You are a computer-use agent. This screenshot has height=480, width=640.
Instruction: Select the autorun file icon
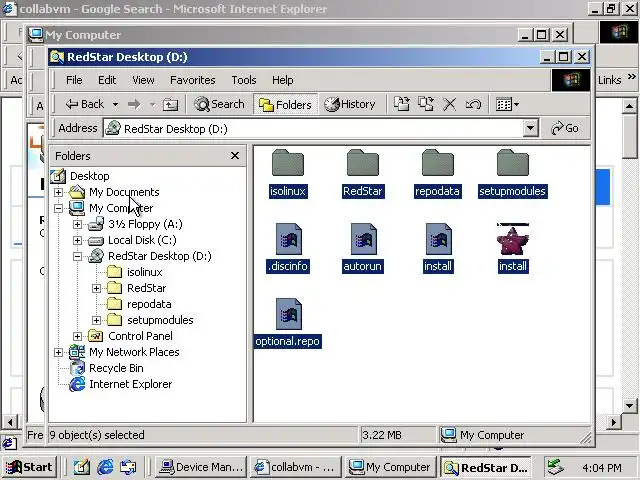click(x=363, y=239)
